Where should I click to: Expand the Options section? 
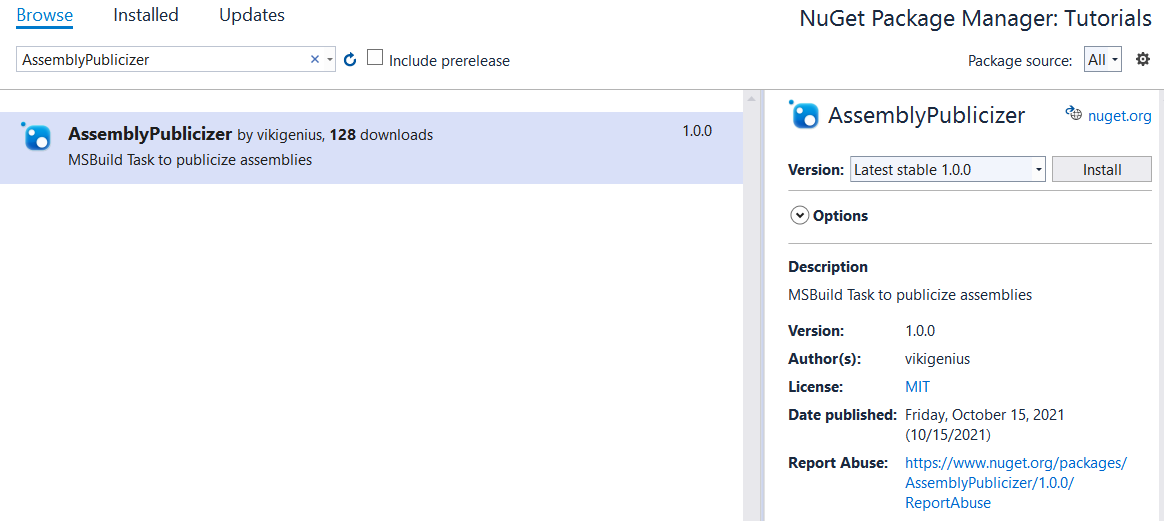[x=800, y=216]
